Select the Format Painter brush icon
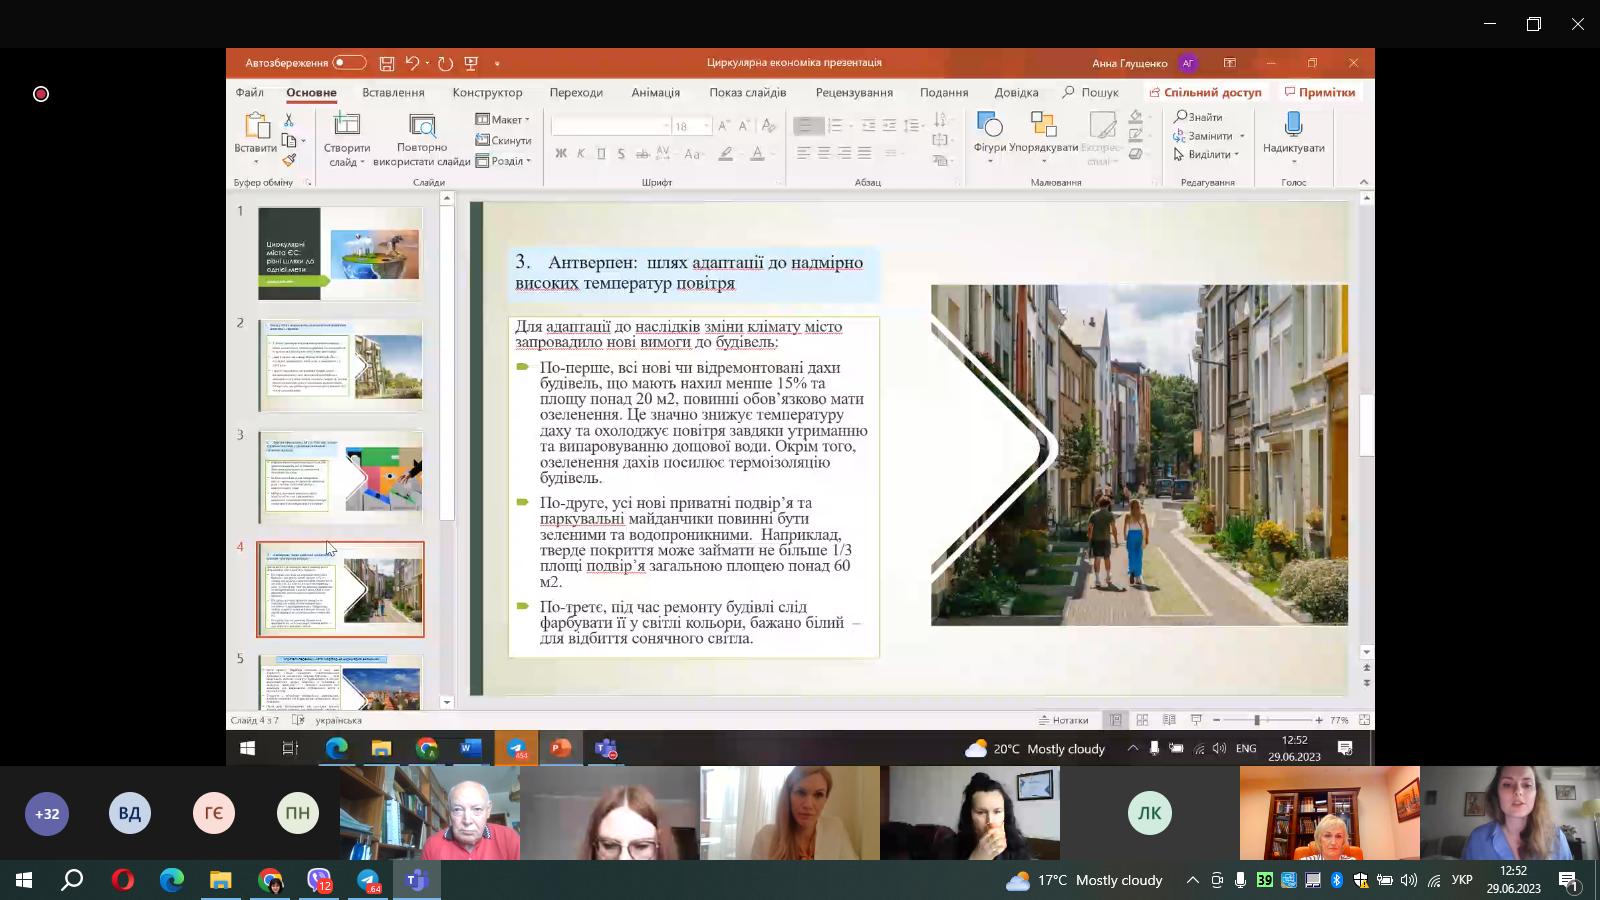Screen dimensions: 1600x900 click(x=289, y=160)
